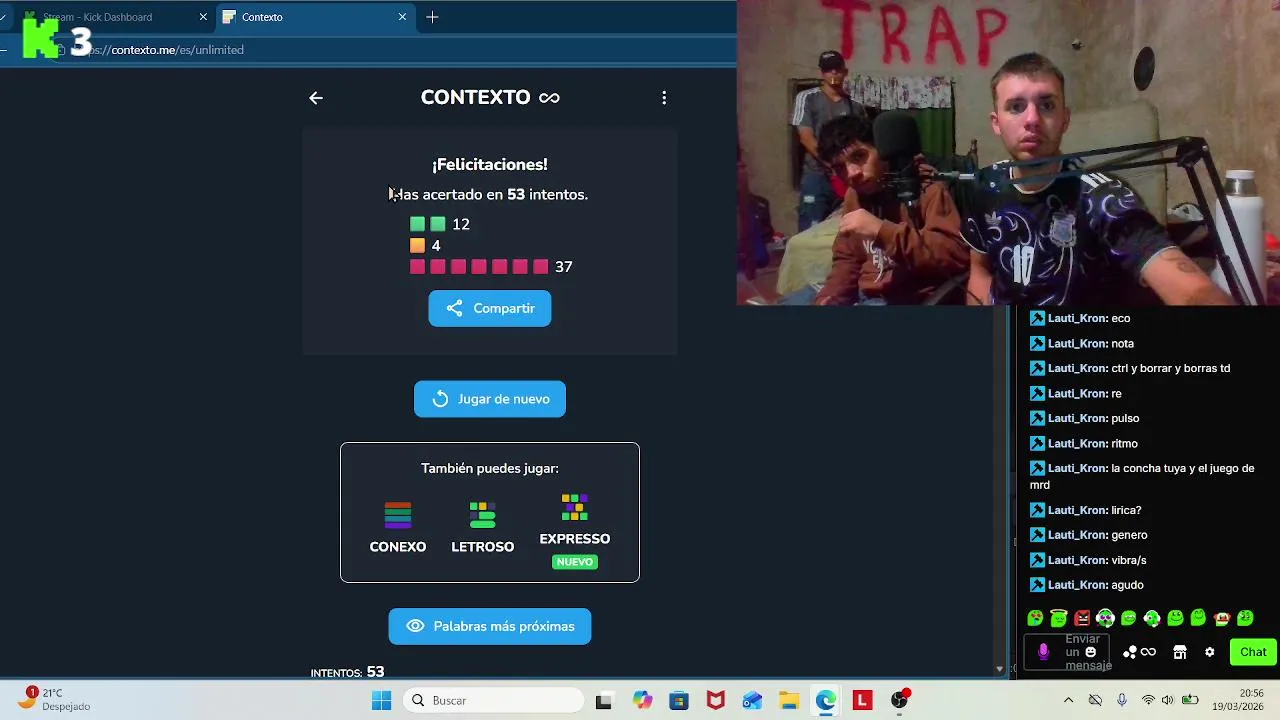Click the page scrollbar down arrow
This screenshot has height=720, width=1280.
pyautogui.click(x=1000, y=669)
